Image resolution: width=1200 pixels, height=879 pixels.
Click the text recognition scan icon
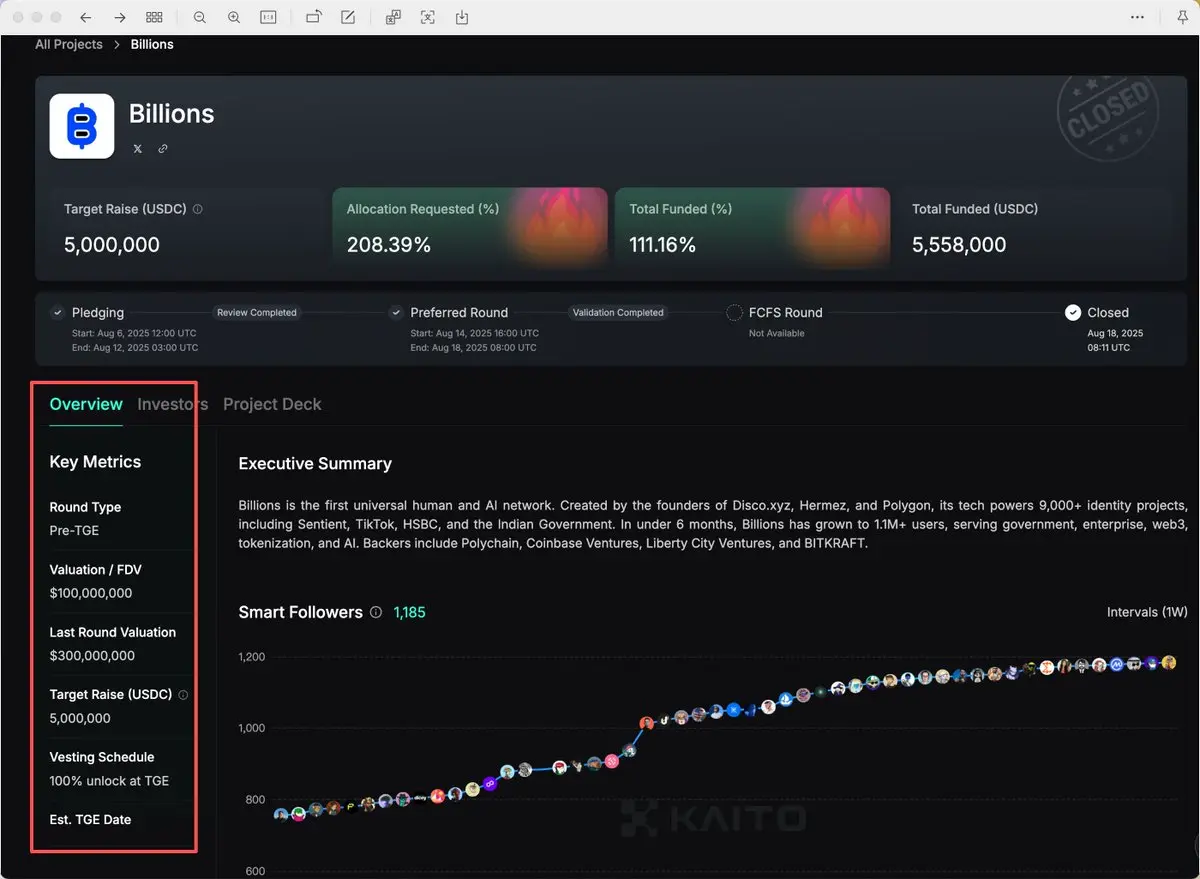tap(428, 18)
